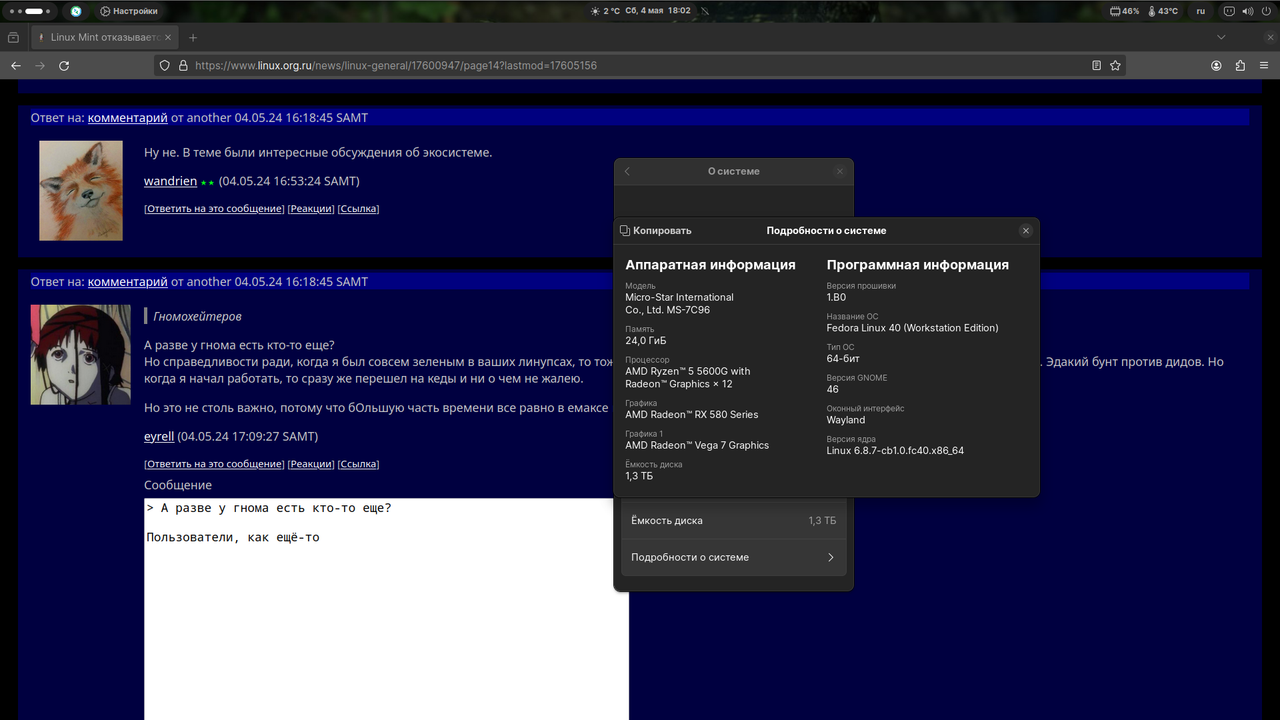Click the tracking protection shield icon
This screenshot has height=720, width=1280.
165,65
